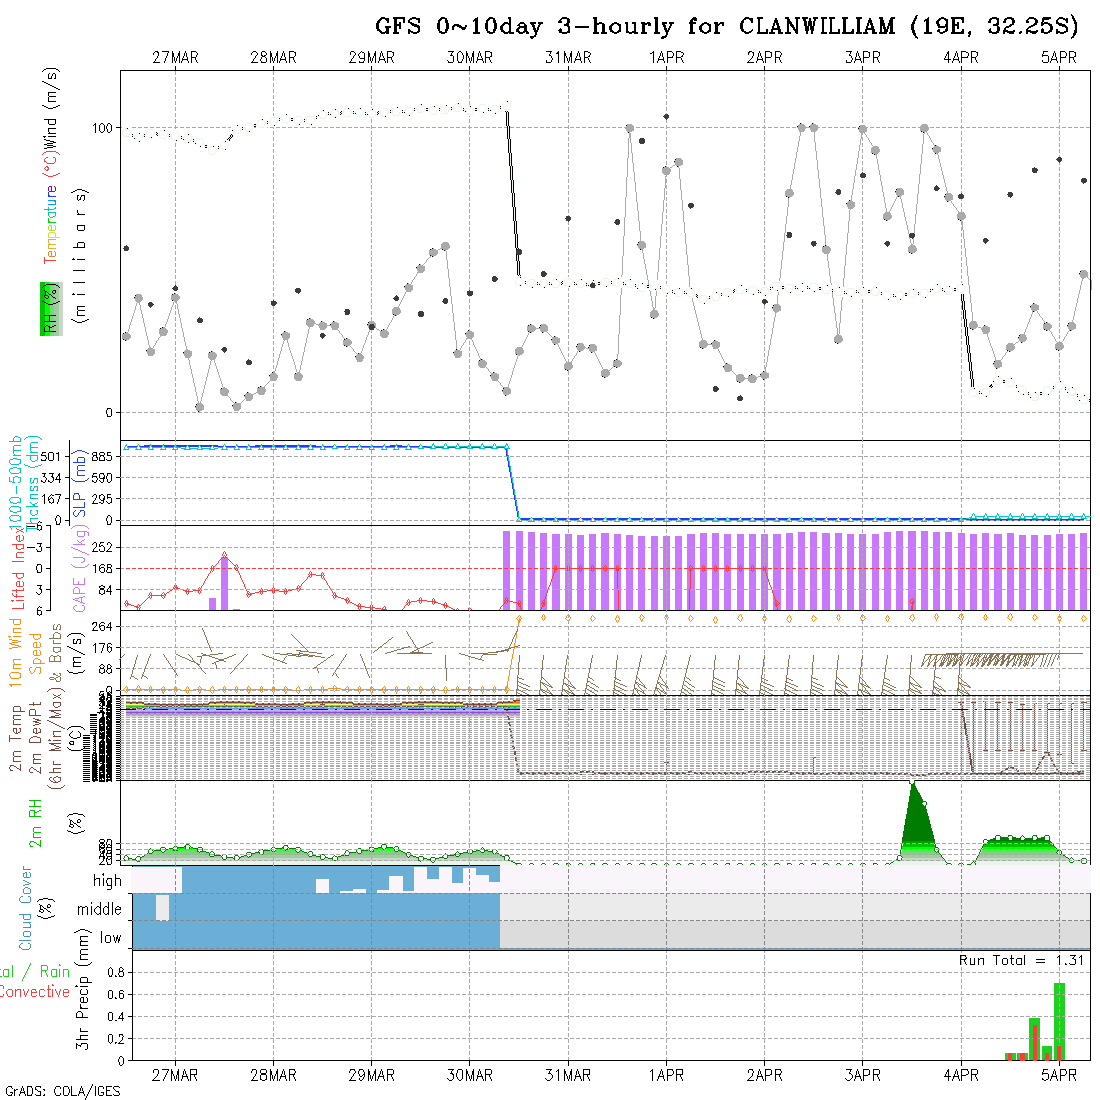Click the 501 thickness tick value
This screenshot has height=1100, width=1100.
point(51,457)
